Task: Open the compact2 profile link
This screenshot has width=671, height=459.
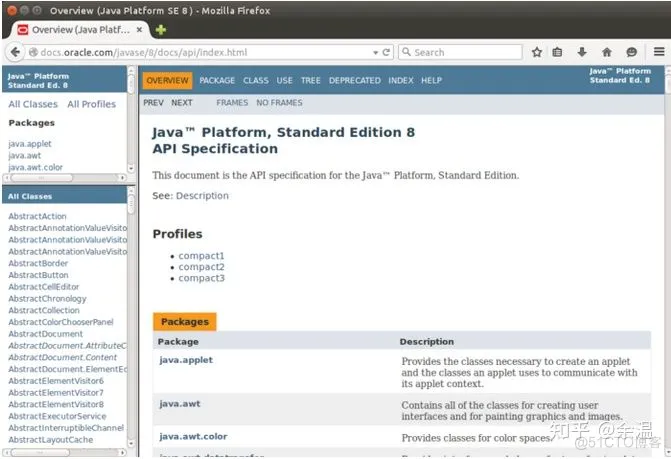Action: pos(201,267)
